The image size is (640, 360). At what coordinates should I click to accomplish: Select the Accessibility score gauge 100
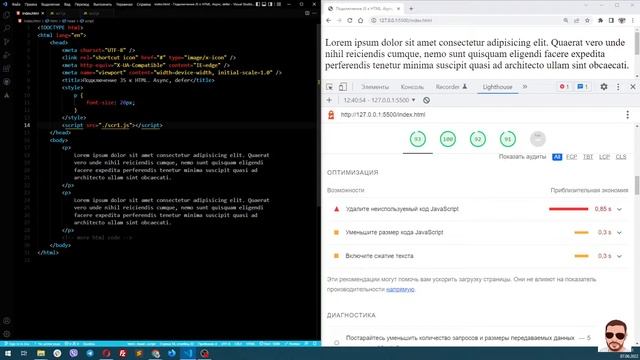pos(448,139)
